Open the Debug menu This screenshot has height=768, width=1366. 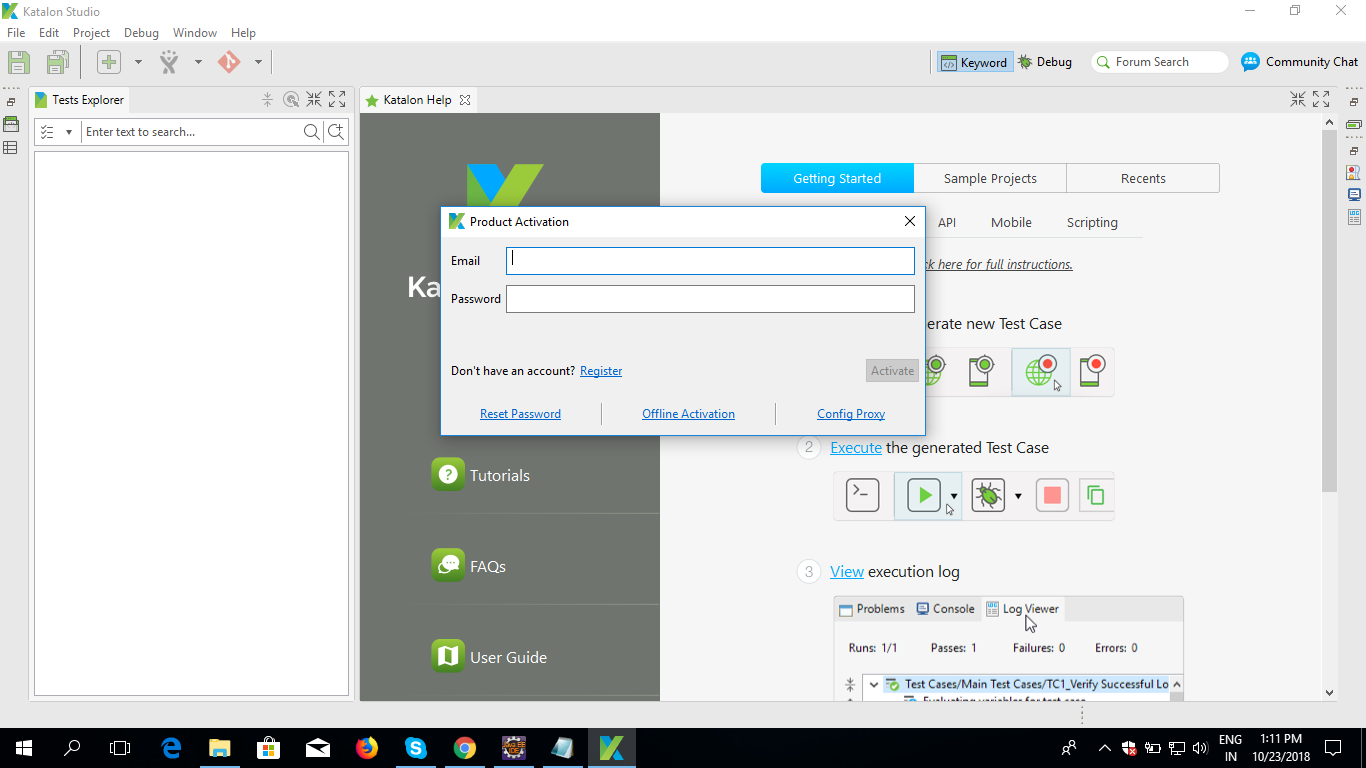[x=141, y=33]
